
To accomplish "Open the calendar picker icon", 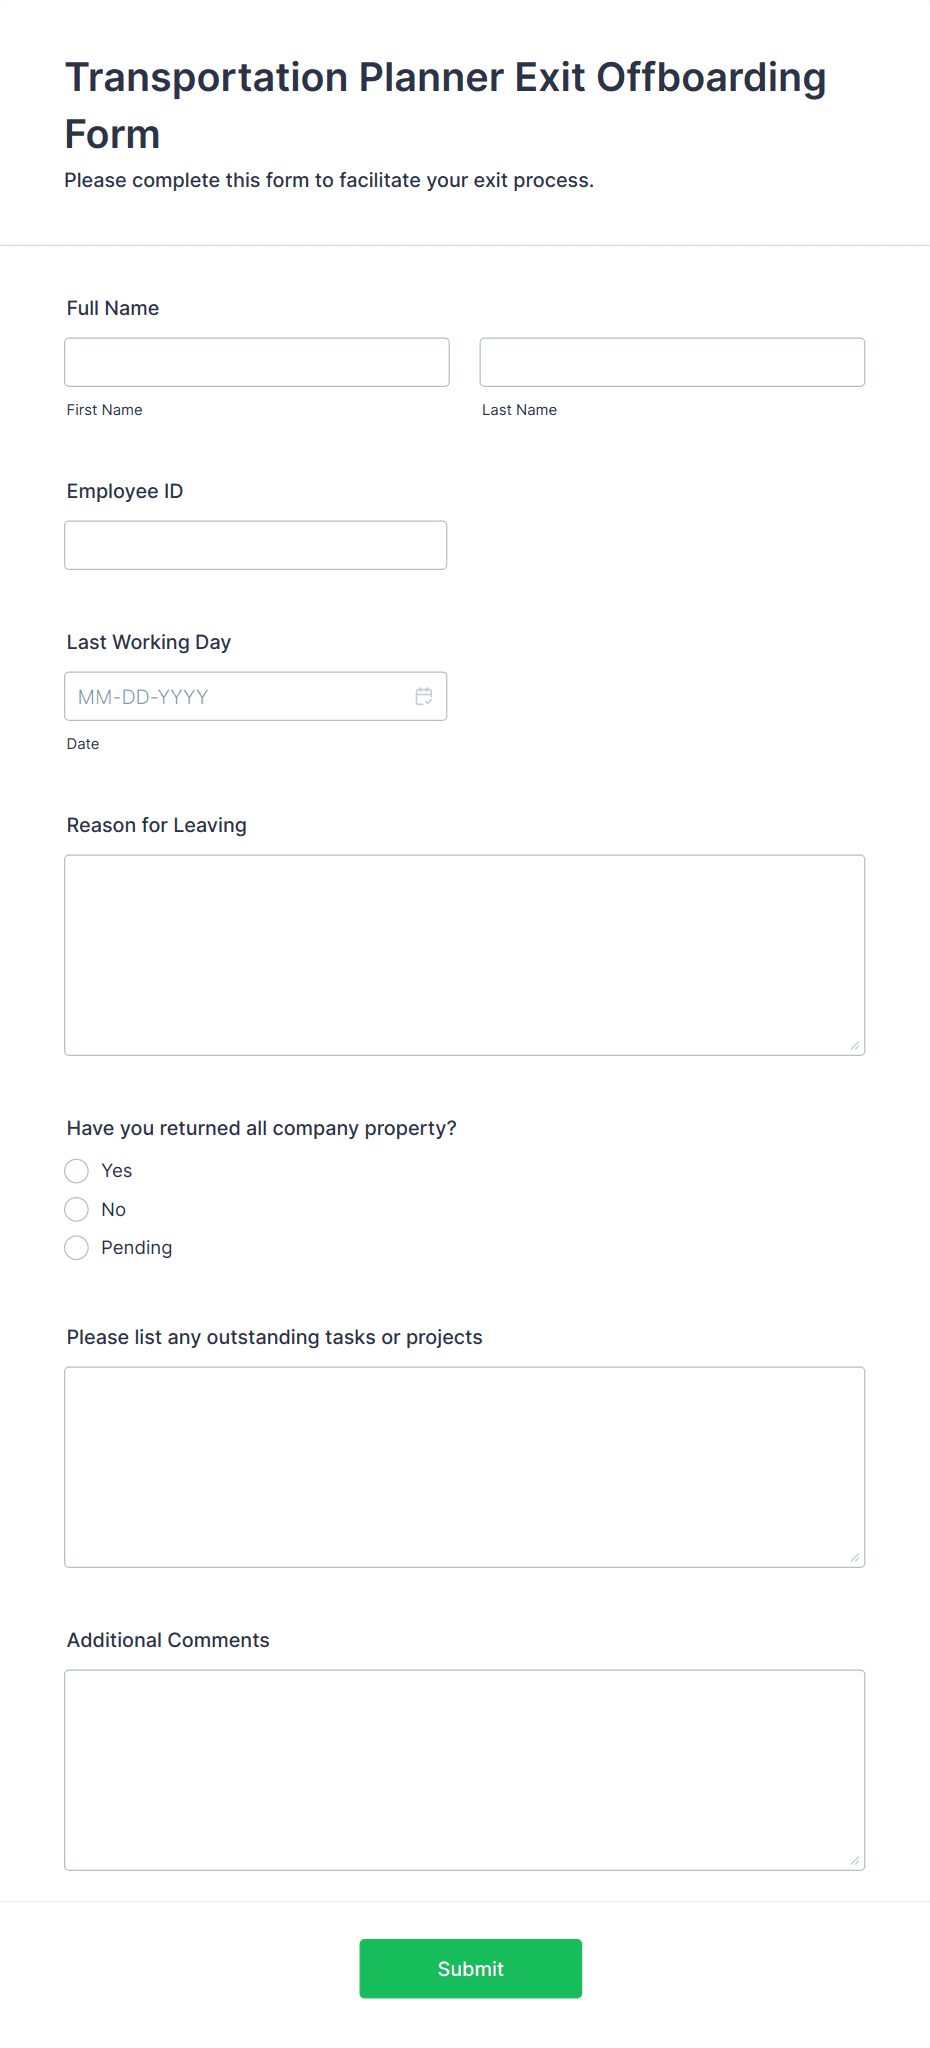I will click(424, 696).
